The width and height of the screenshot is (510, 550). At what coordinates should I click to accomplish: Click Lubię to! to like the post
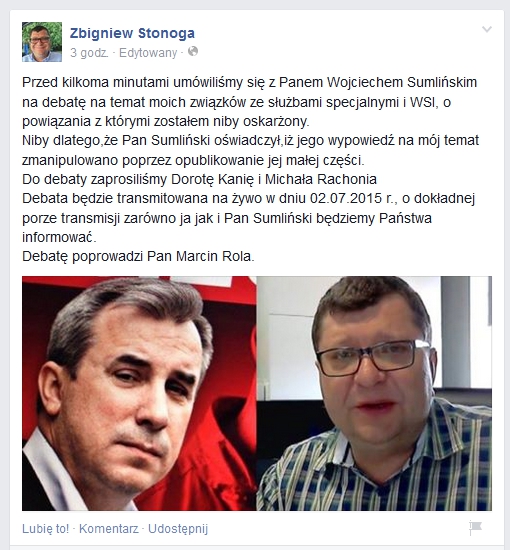click(x=46, y=528)
